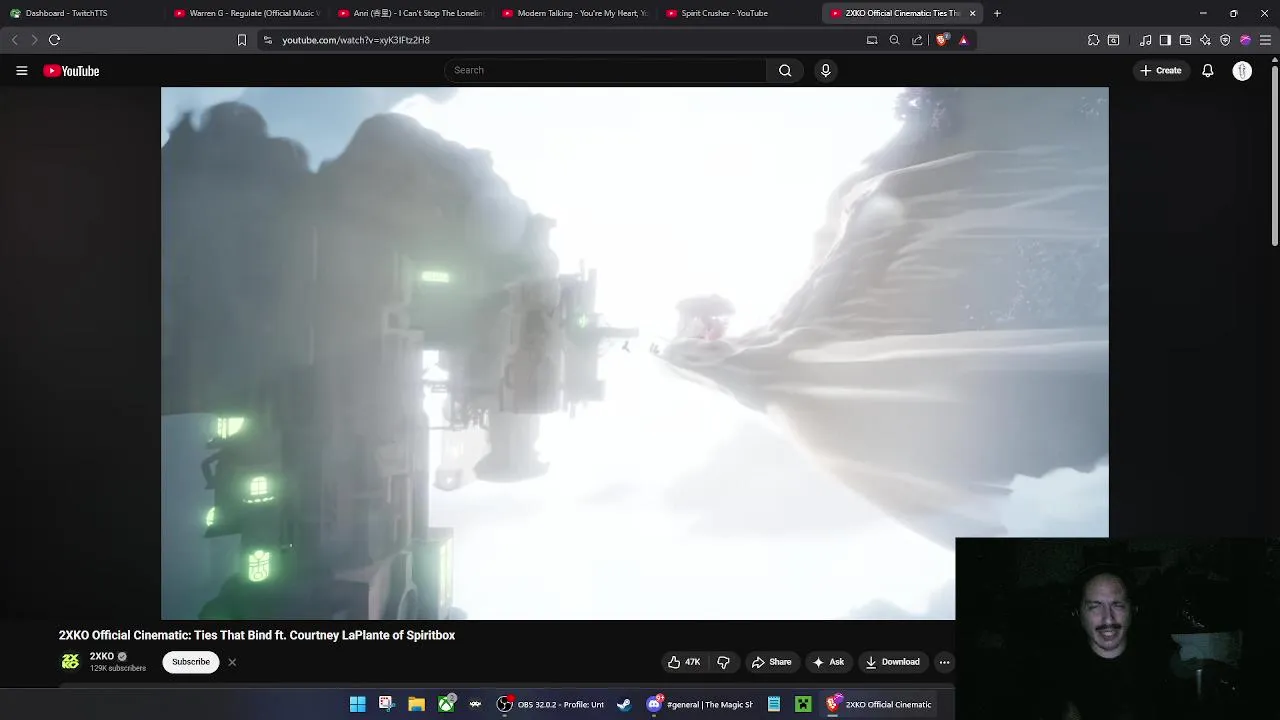Go back in browser history

tap(14, 40)
